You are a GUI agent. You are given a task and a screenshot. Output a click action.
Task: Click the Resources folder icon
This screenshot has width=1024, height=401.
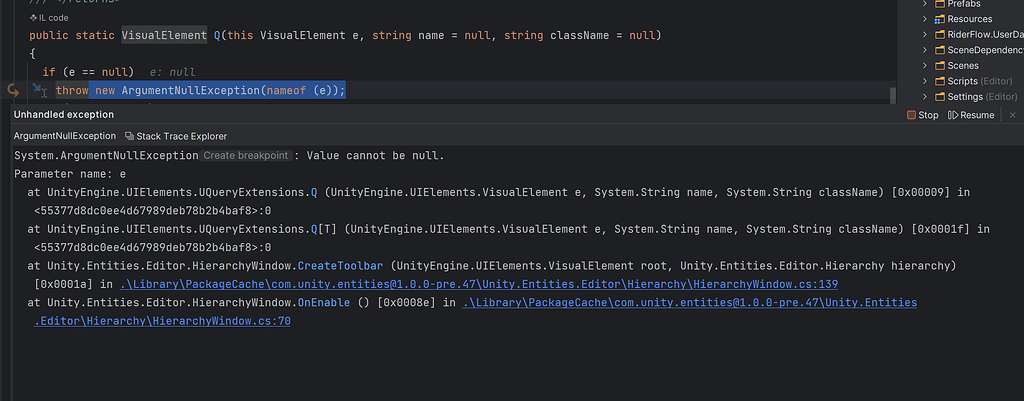click(939, 19)
